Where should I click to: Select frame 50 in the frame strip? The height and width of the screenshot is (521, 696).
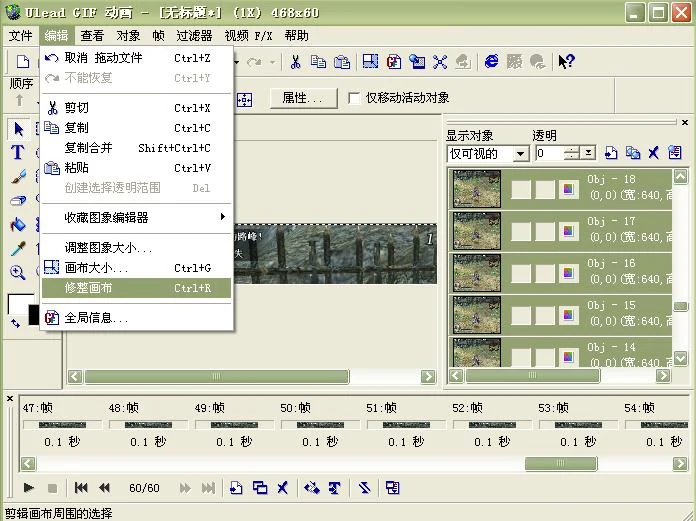[320, 425]
